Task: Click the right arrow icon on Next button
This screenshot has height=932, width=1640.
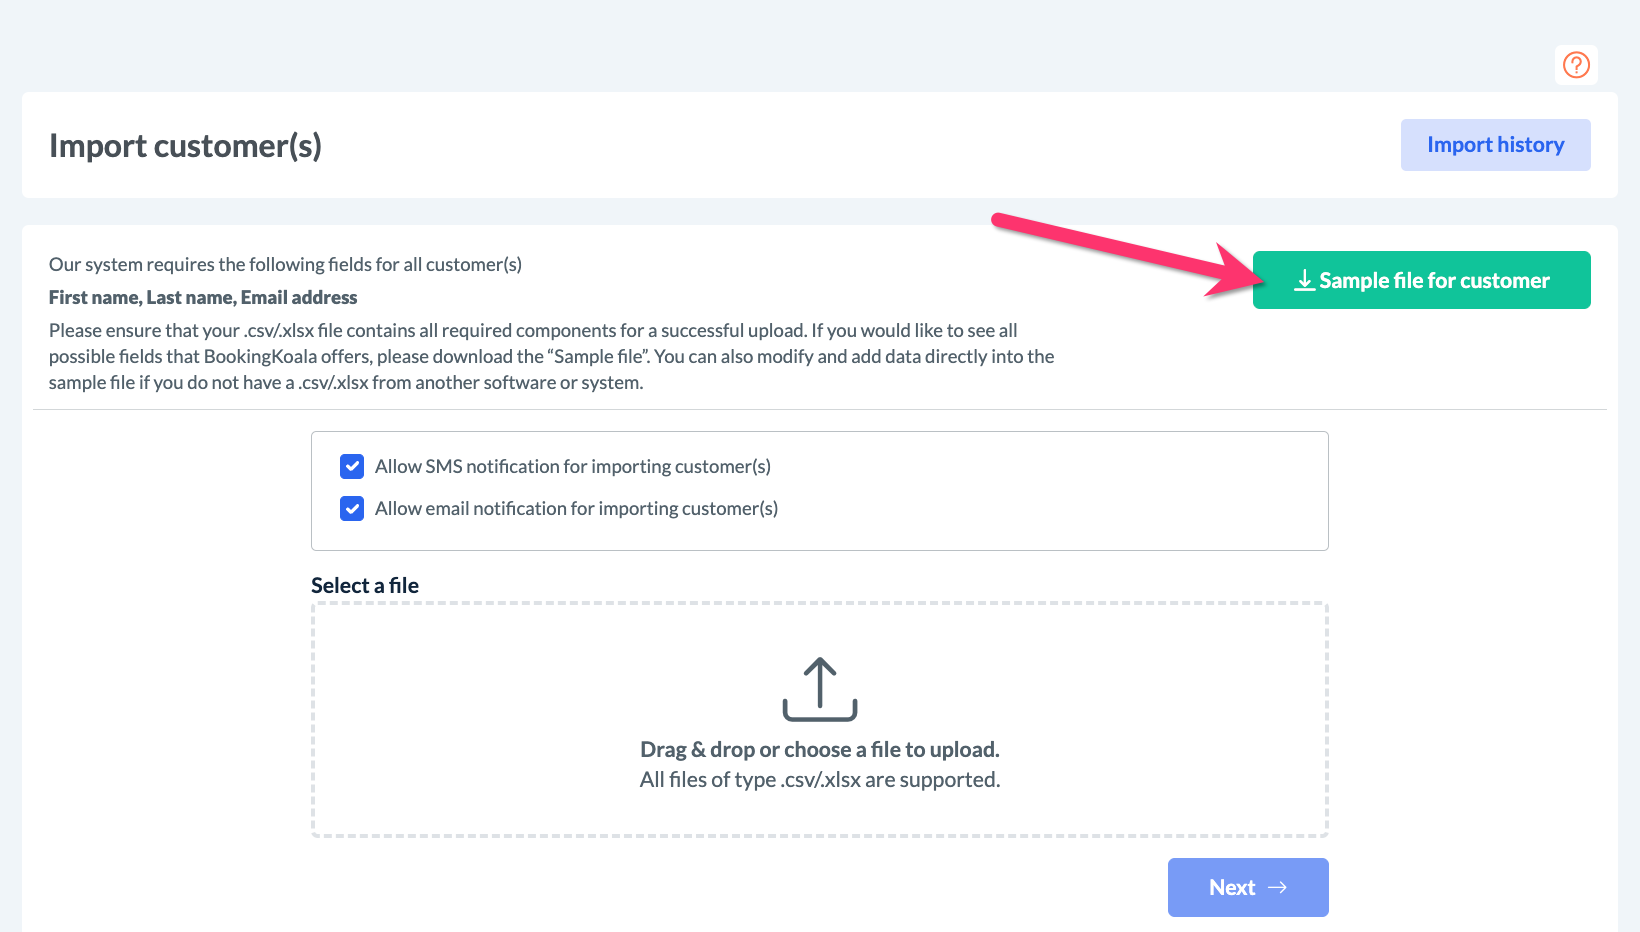Action: coord(1277,888)
